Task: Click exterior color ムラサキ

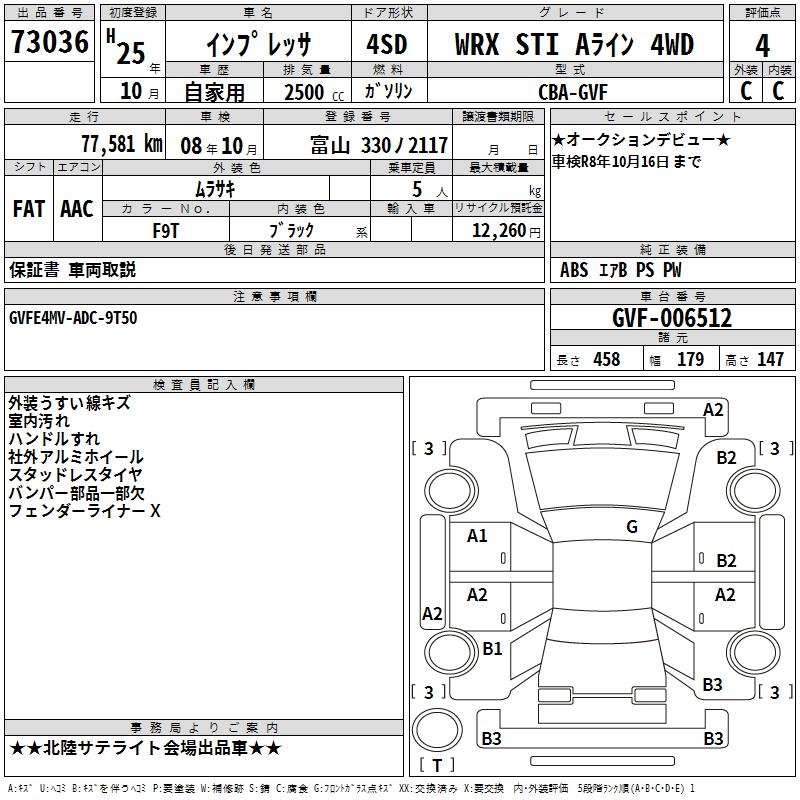Action: pyautogui.click(x=215, y=190)
